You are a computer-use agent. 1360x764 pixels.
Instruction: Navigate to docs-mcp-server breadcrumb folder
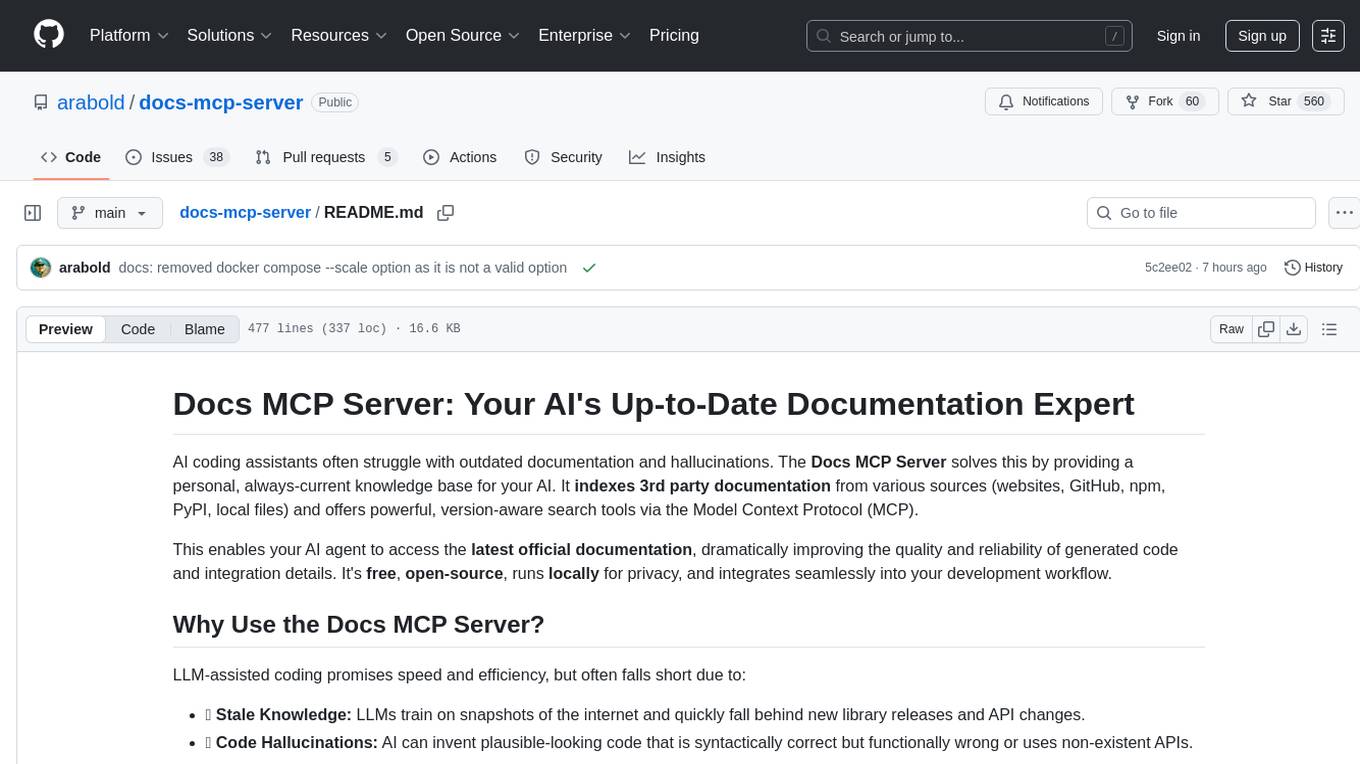(x=245, y=212)
